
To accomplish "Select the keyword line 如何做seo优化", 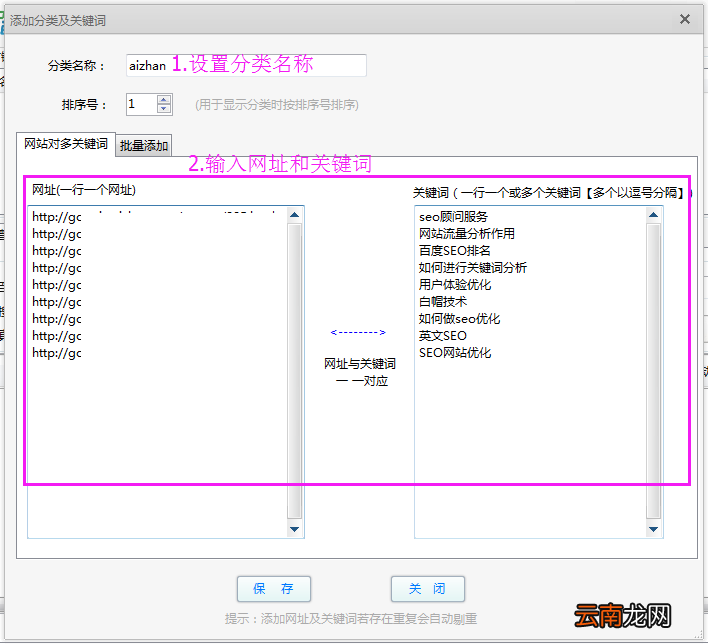I will tap(459, 319).
